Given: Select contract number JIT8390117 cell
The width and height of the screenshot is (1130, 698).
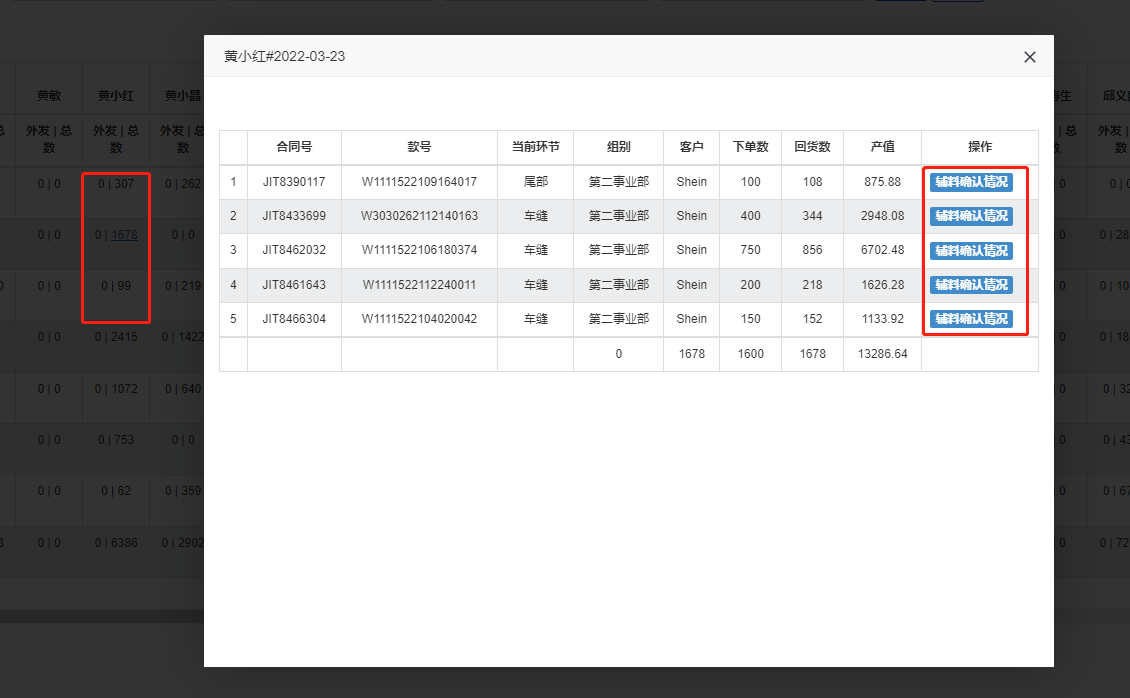Looking at the screenshot, I should (x=294, y=182).
